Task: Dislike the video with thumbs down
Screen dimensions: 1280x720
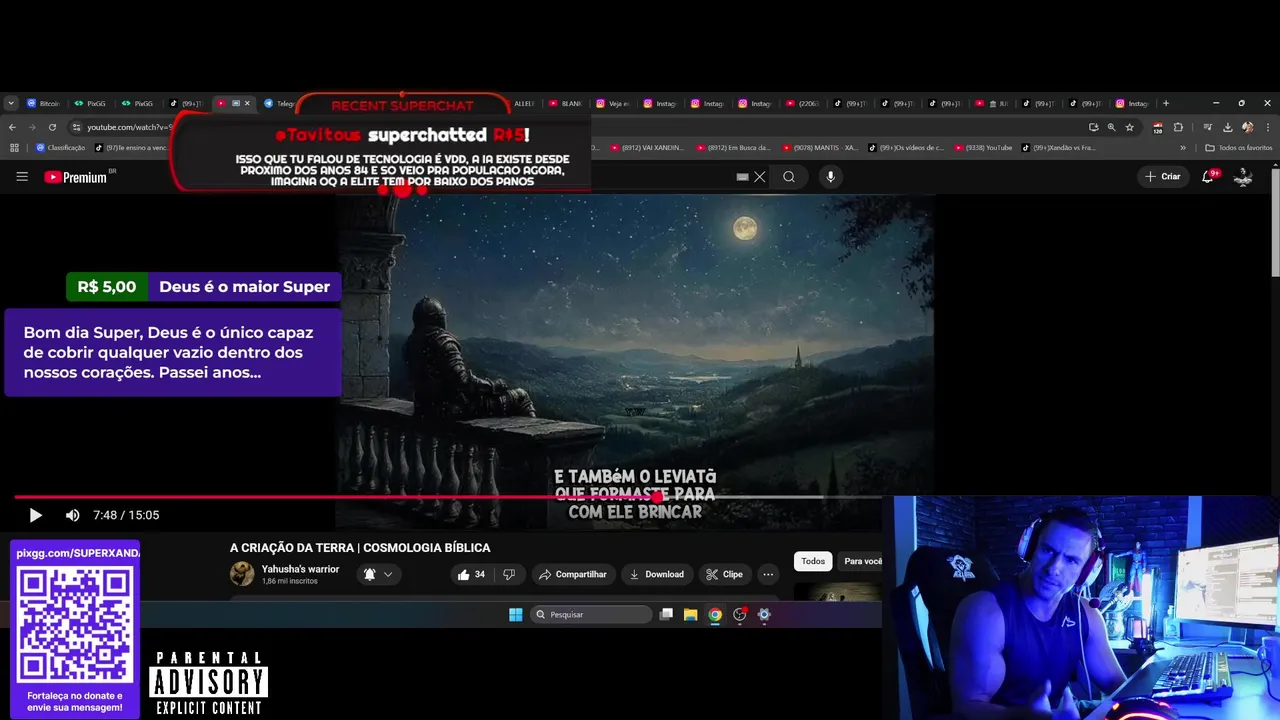Action: click(x=509, y=574)
